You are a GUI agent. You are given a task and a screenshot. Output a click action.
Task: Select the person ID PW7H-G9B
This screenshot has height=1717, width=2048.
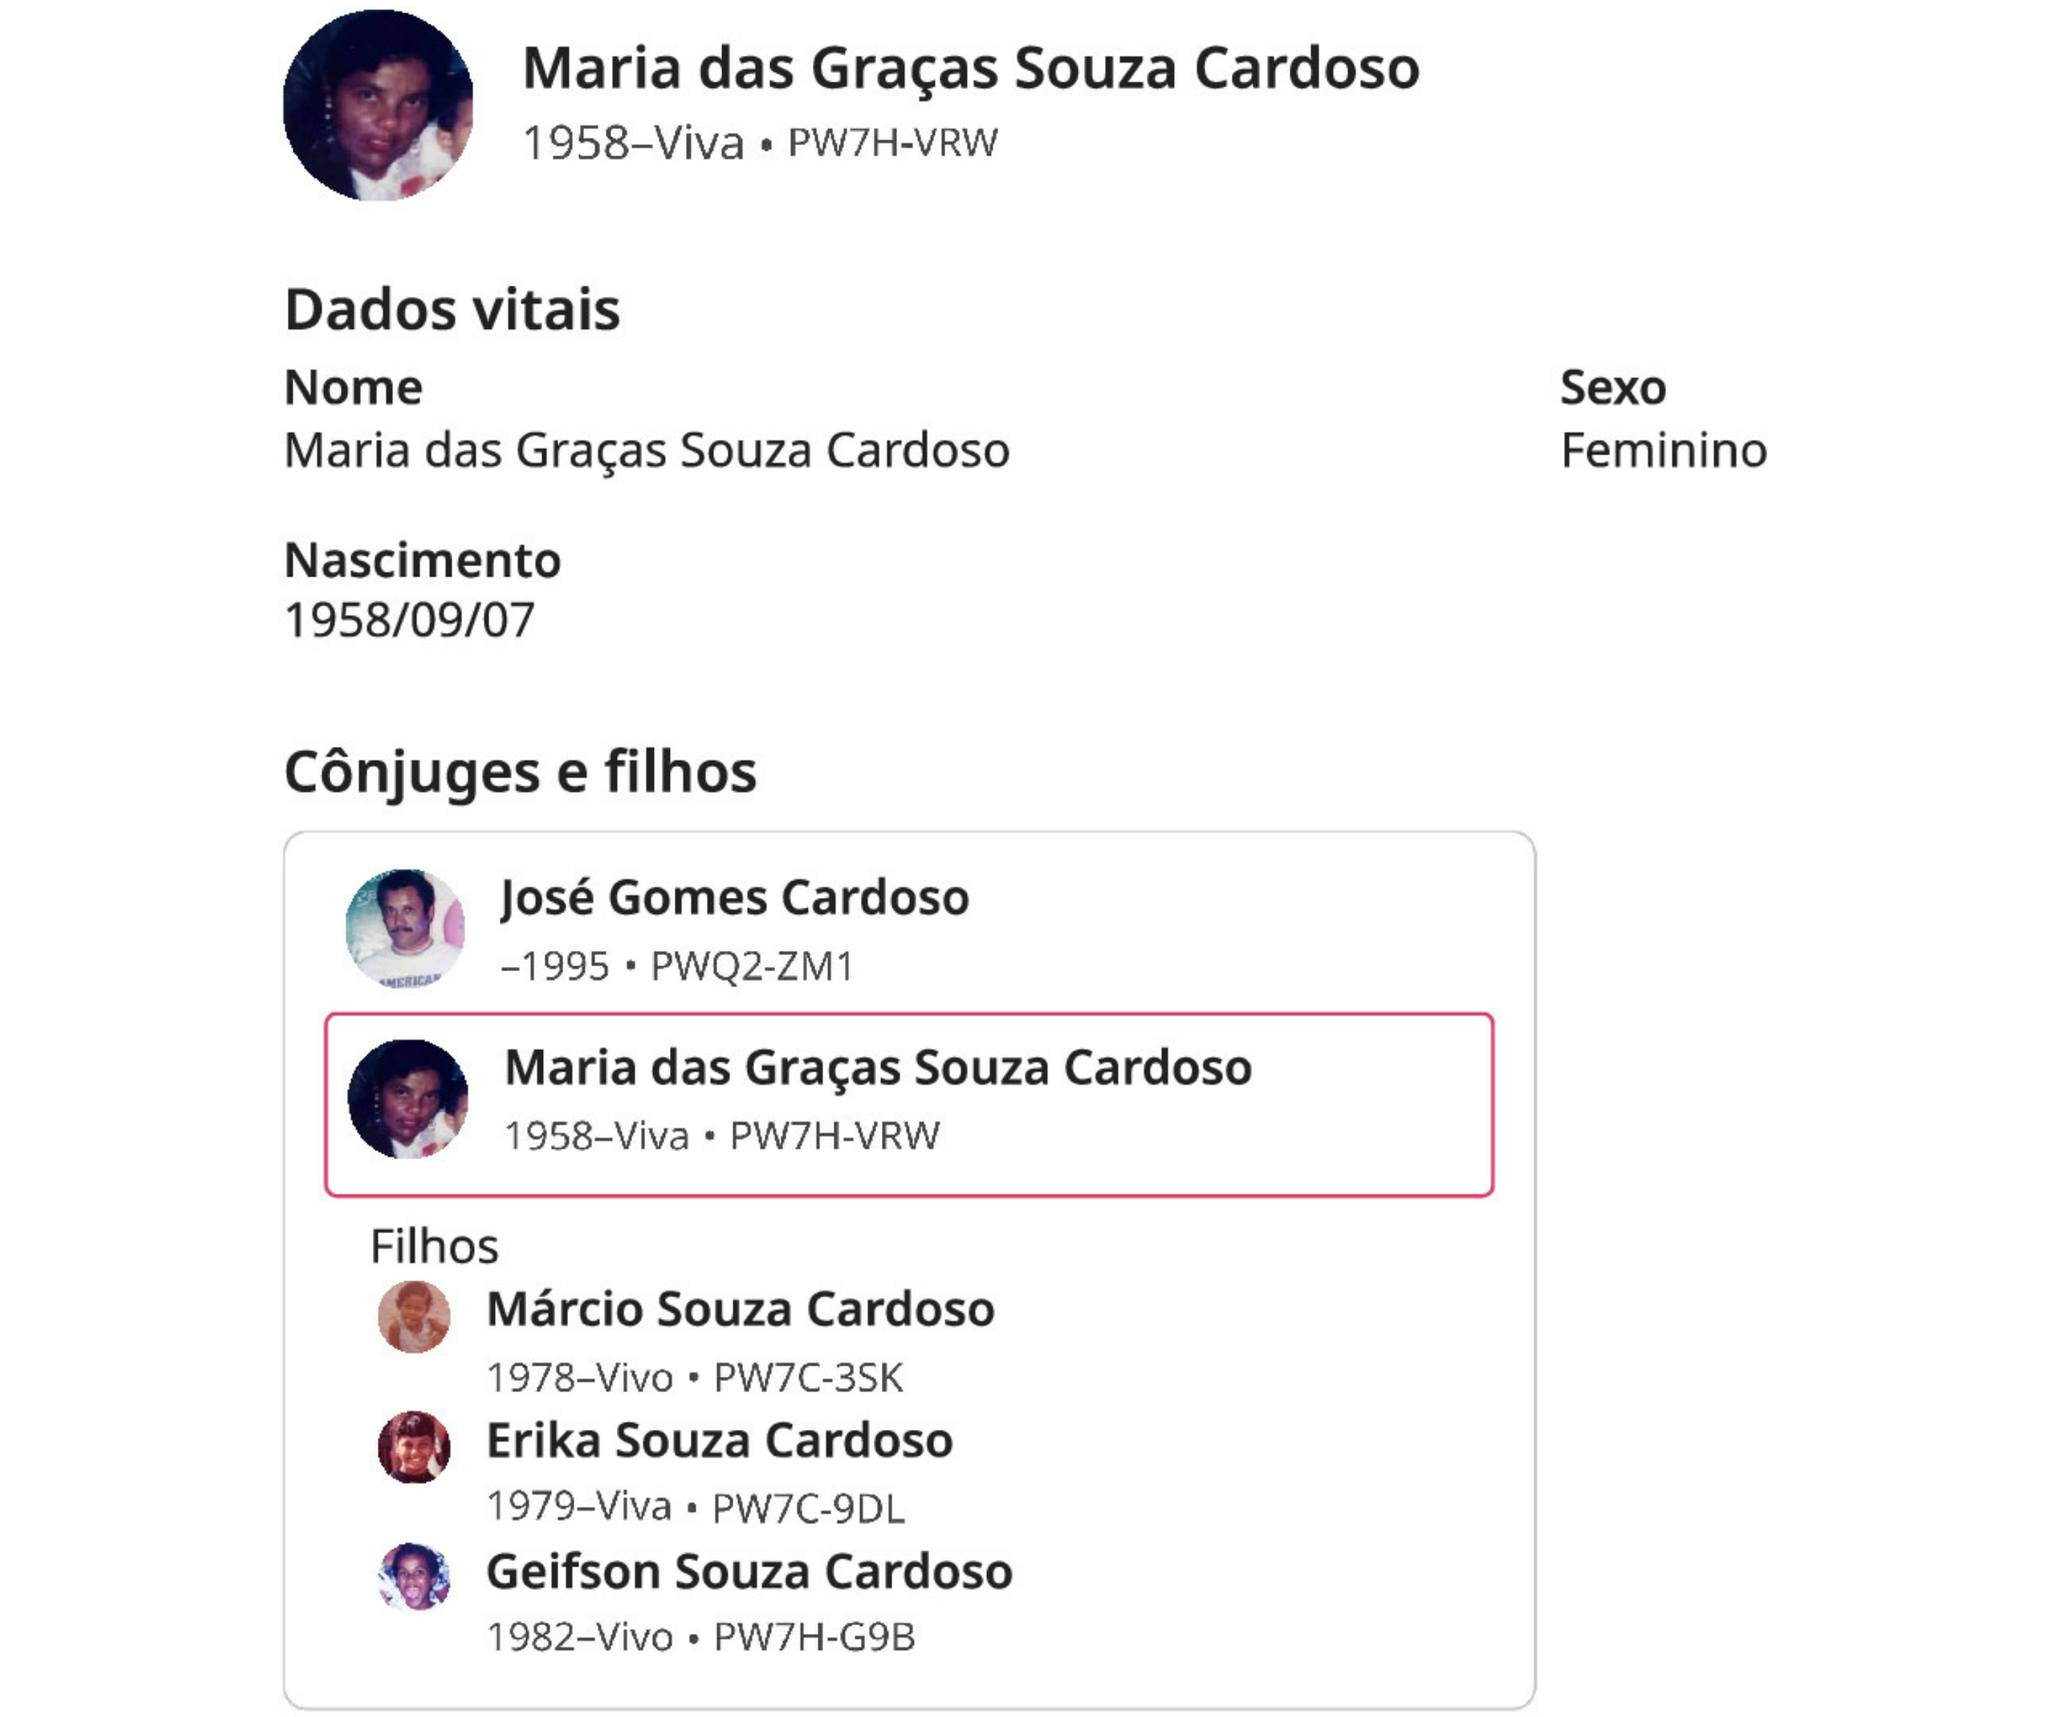click(x=814, y=1637)
